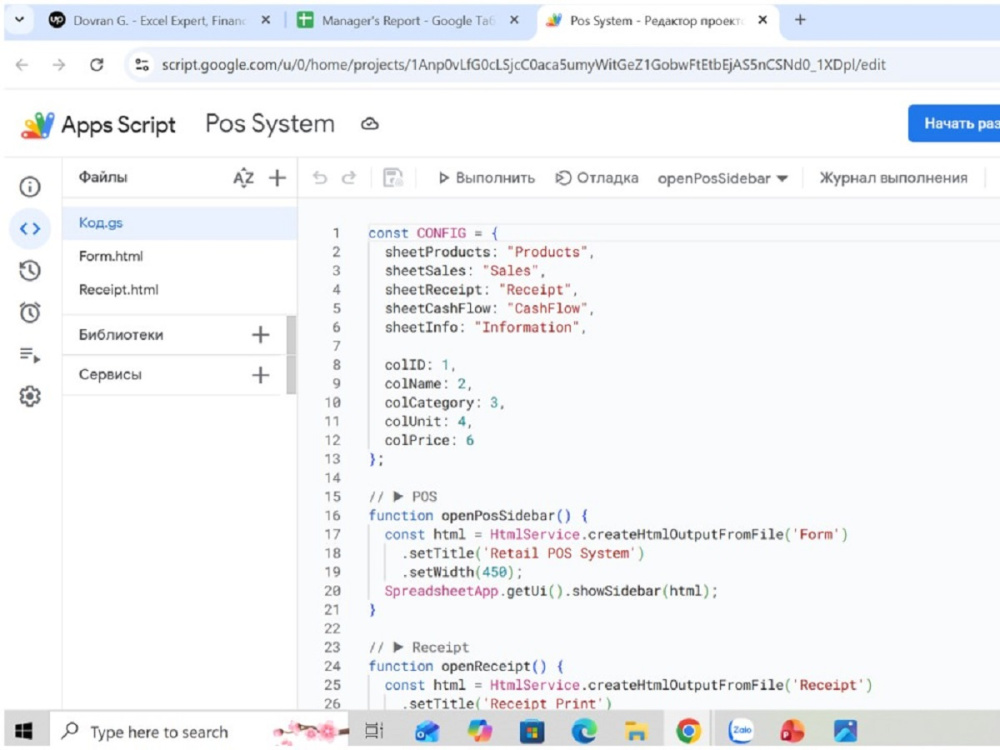
Task: Open the browser tab search chevron
Action: coord(20,20)
